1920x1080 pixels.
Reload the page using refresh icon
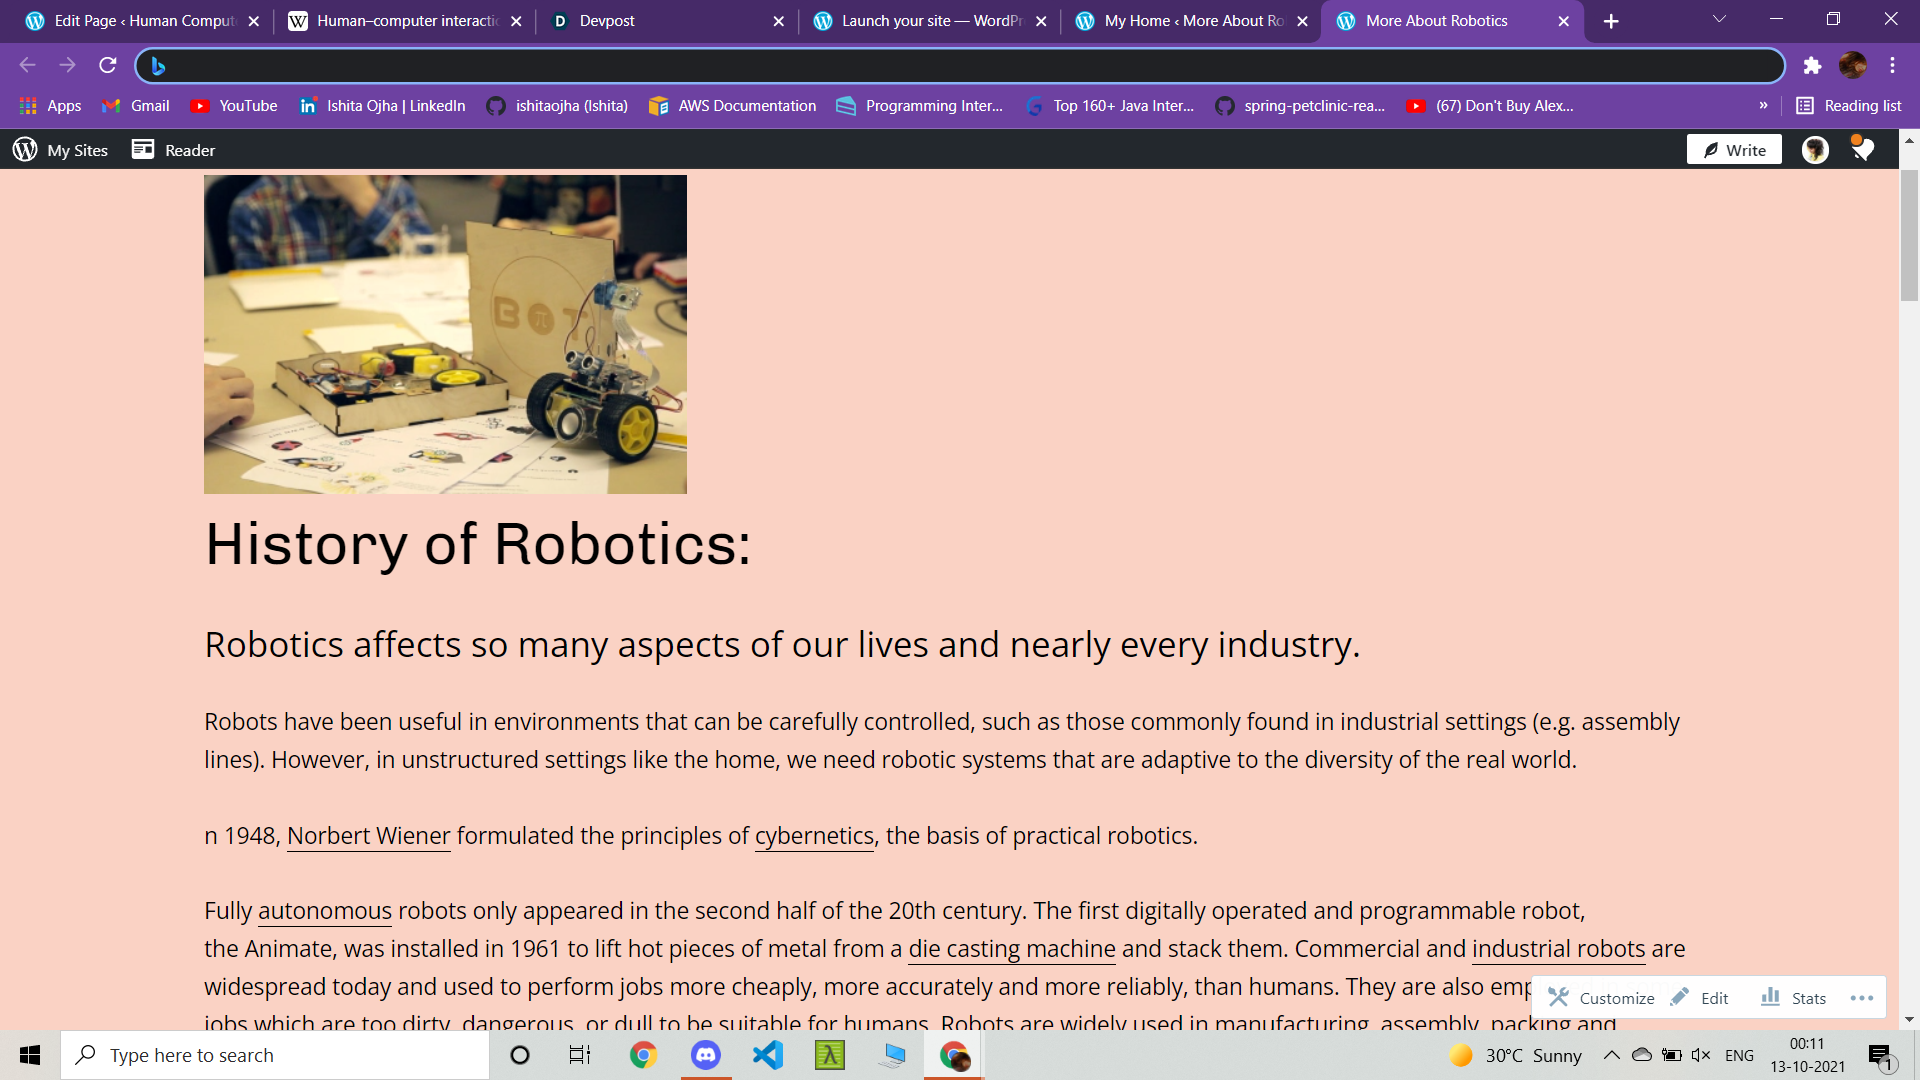108,66
